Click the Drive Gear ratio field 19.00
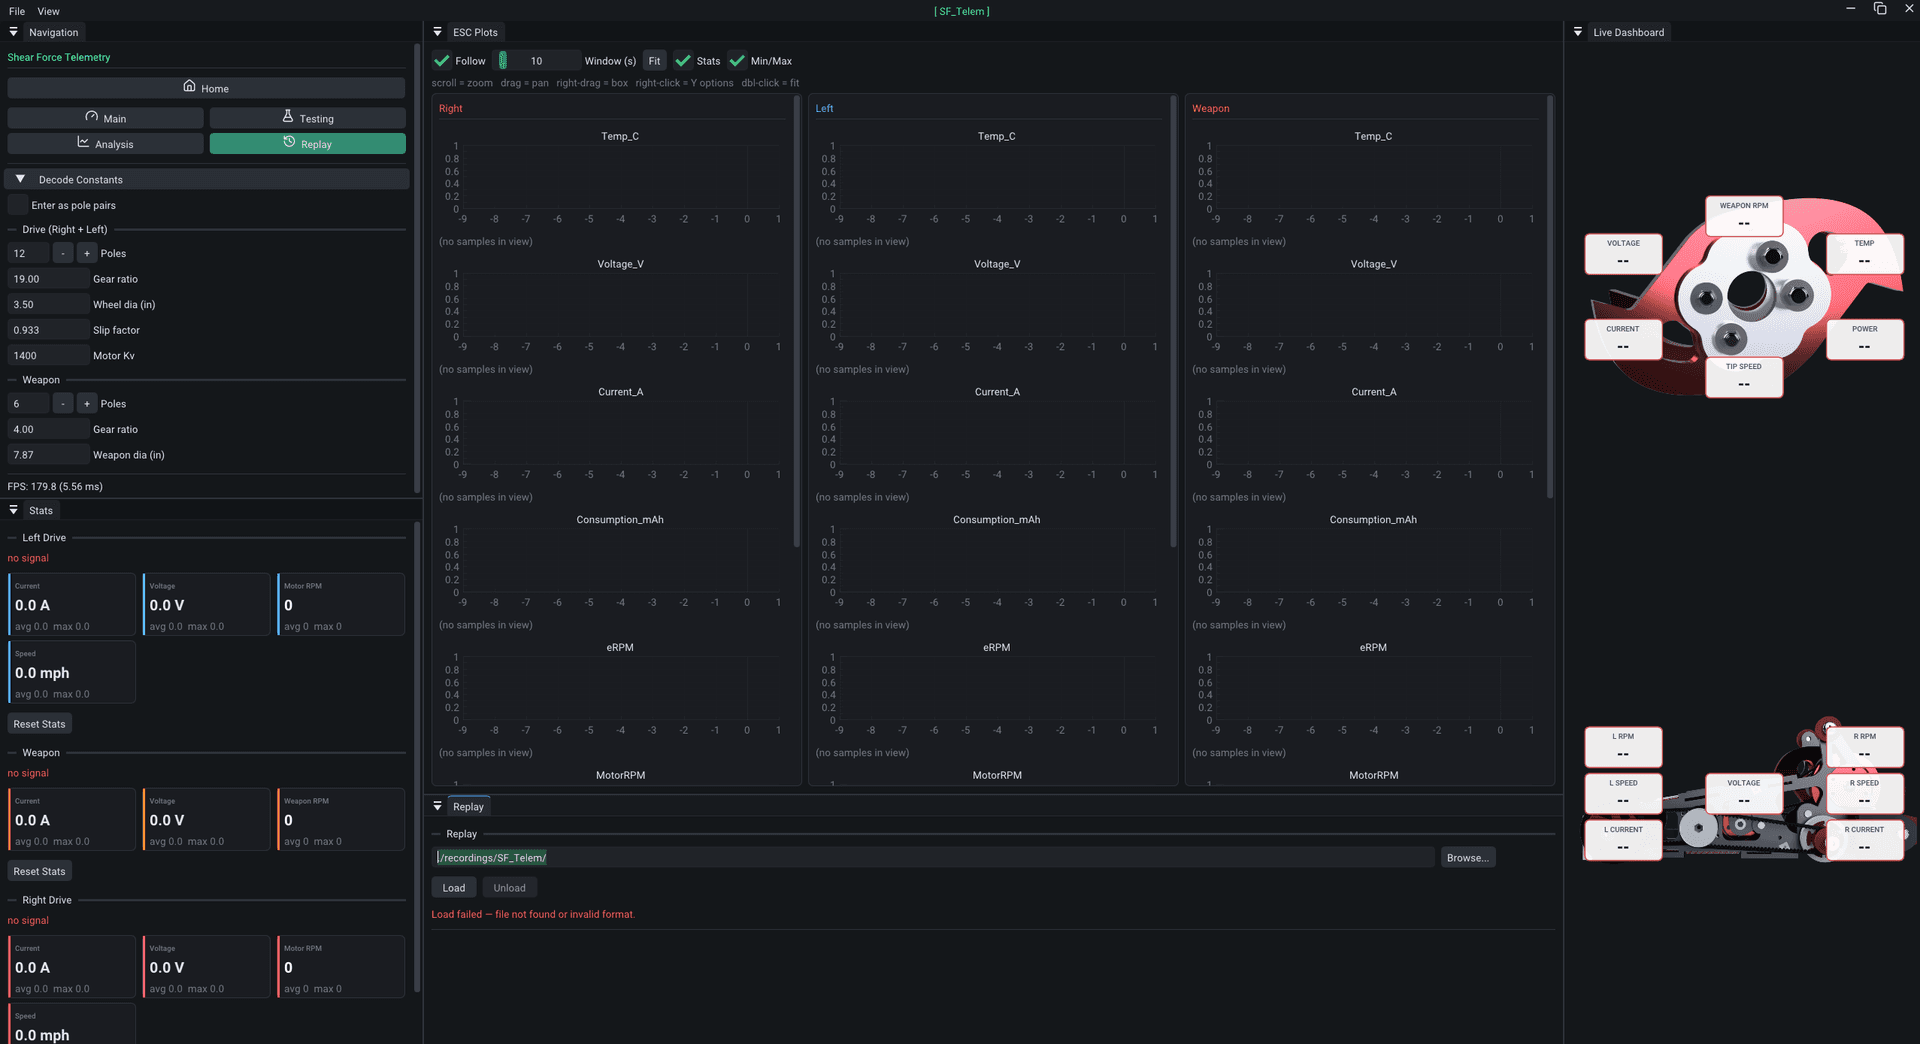1920x1044 pixels. point(48,279)
